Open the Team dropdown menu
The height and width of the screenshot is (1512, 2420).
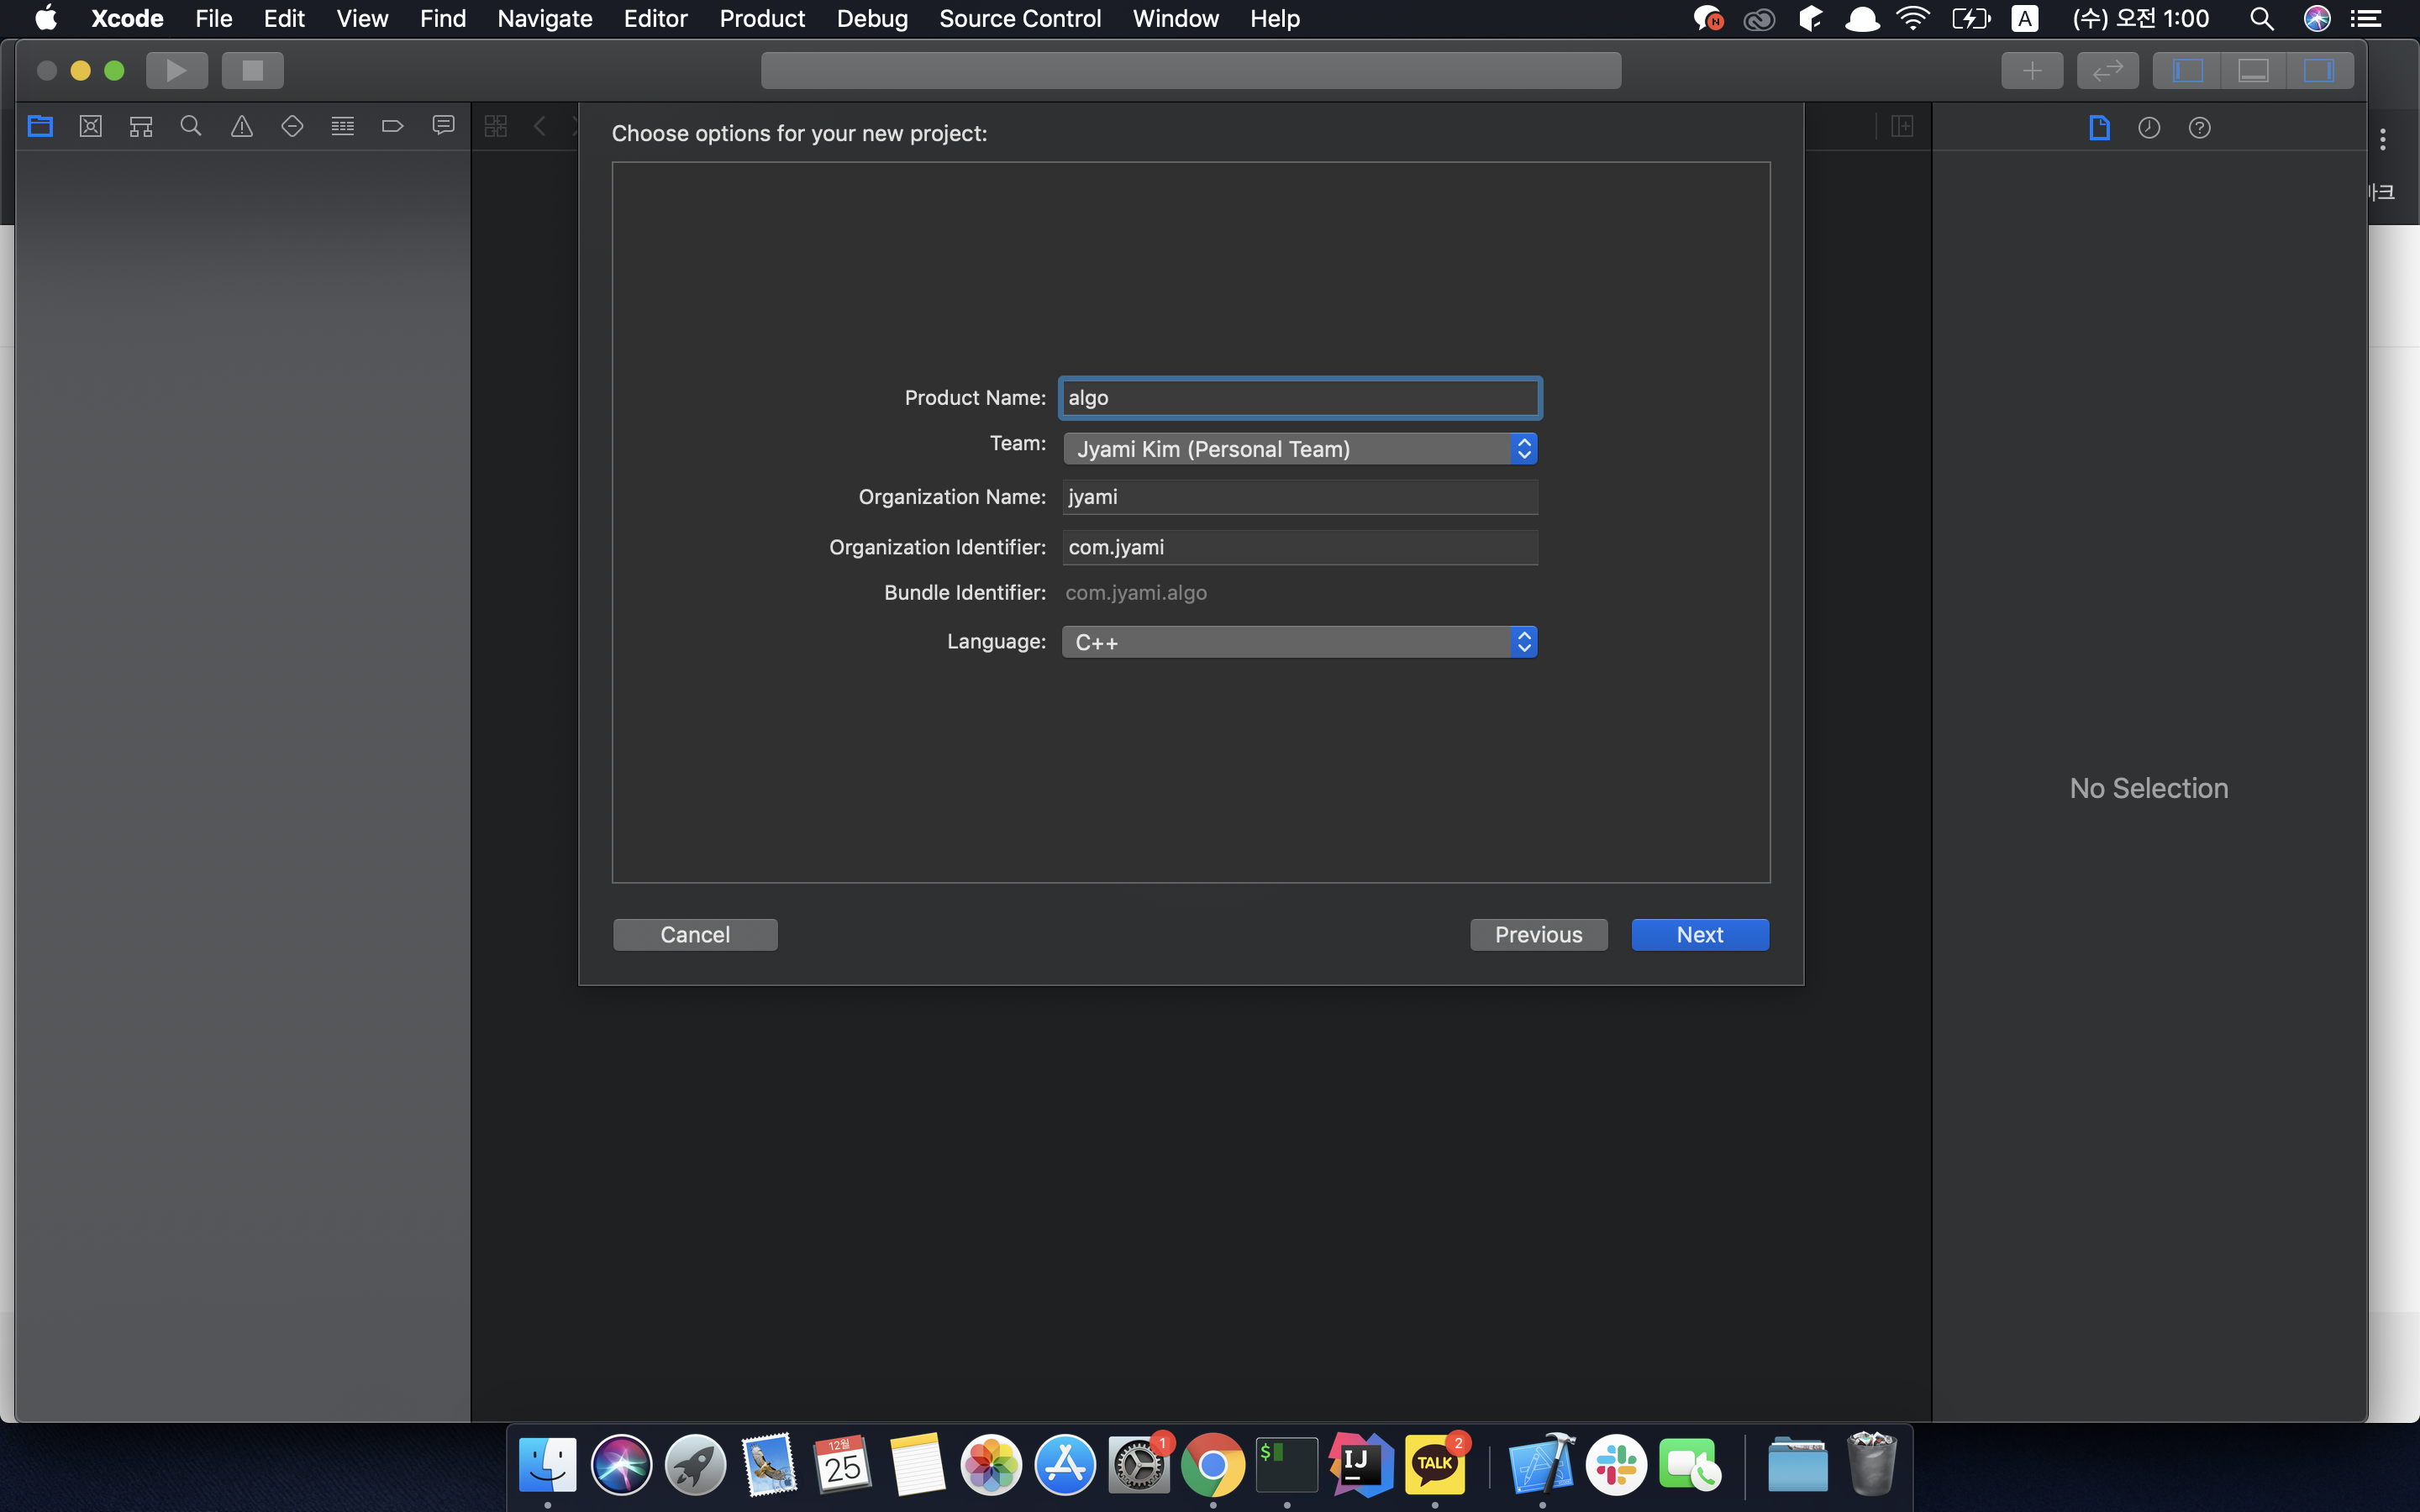click(1298, 449)
